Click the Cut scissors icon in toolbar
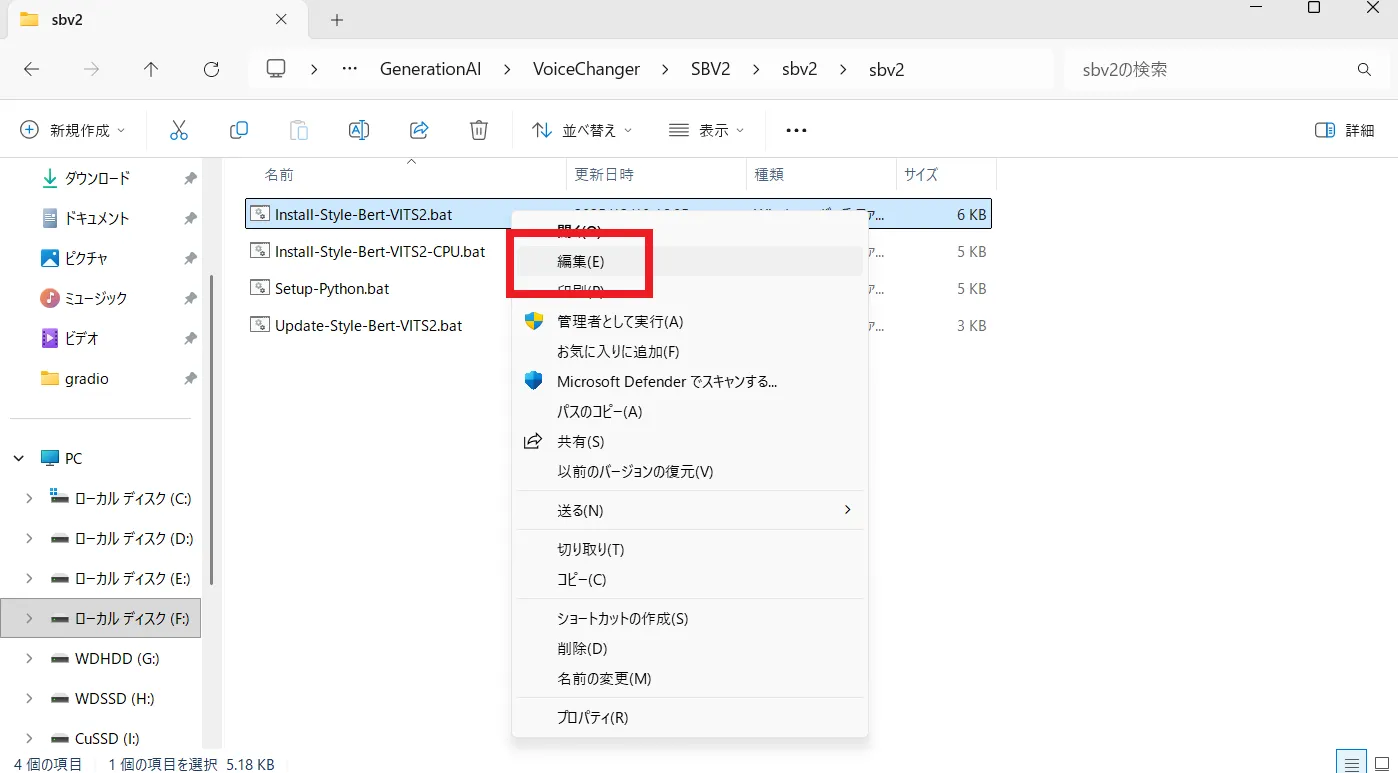Viewport: 1398px width, 773px height. [179, 130]
